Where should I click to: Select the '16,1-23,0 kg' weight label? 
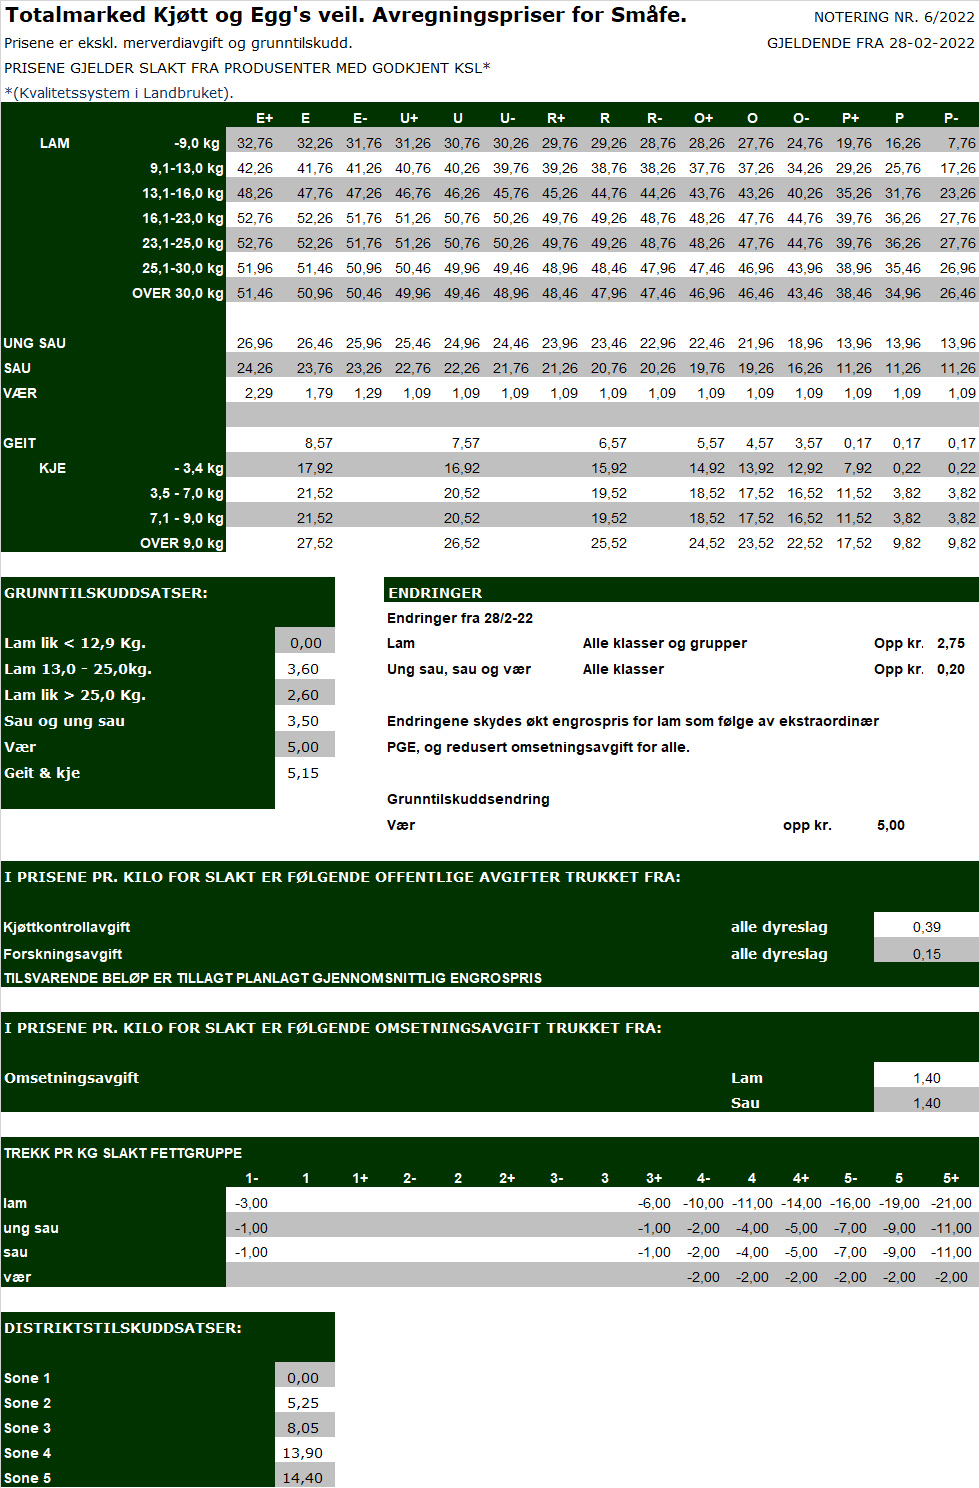[183, 218]
